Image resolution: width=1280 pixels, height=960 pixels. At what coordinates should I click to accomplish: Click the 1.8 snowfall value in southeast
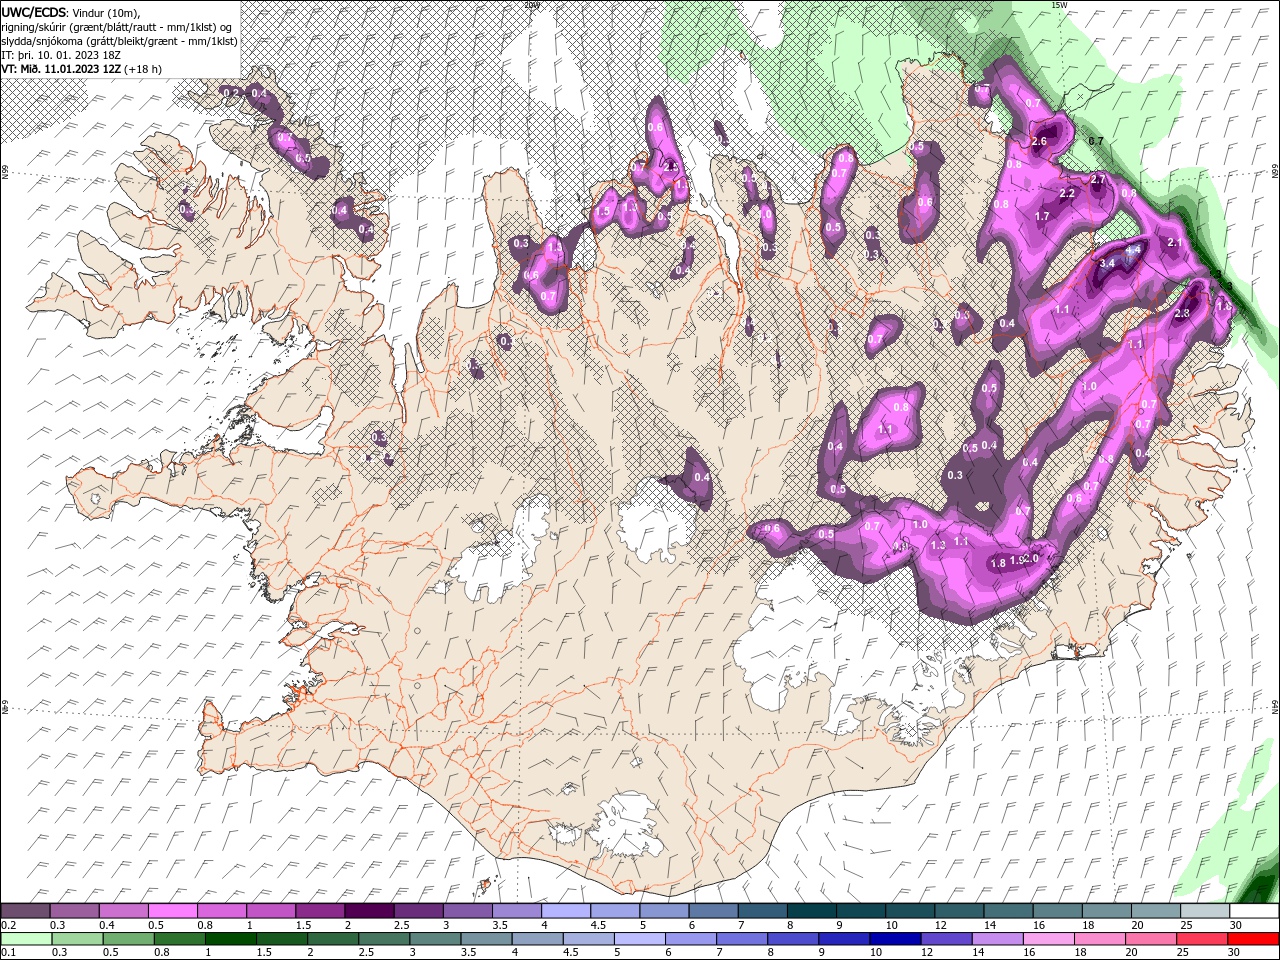point(997,563)
